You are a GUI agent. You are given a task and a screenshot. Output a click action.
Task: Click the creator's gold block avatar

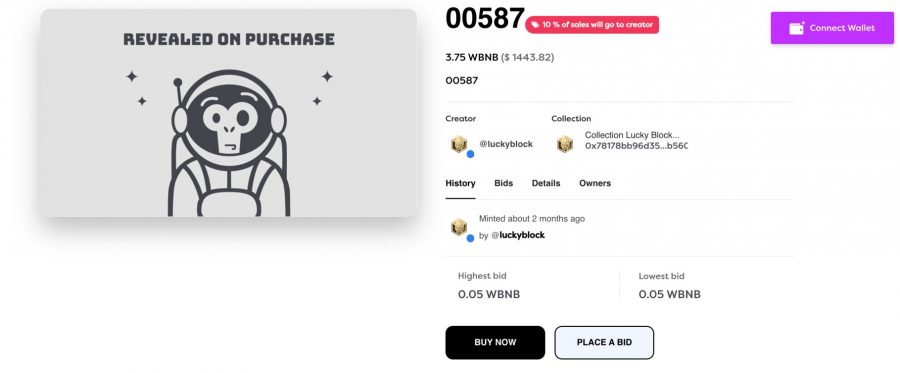pyautogui.click(x=459, y=143)
